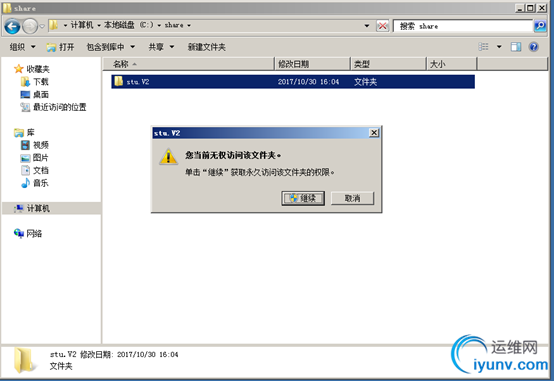554x381 pixels.
Task: Open 包含到库中 dropdown menu
Action: click(x=111, y=47)
